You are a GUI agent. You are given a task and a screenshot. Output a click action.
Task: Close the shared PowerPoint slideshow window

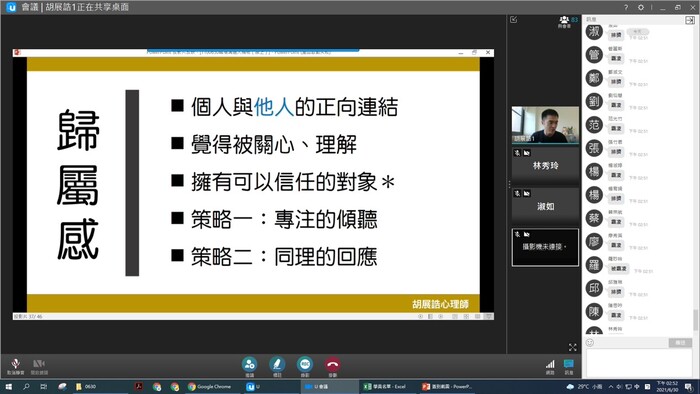(x=488, y=53)
